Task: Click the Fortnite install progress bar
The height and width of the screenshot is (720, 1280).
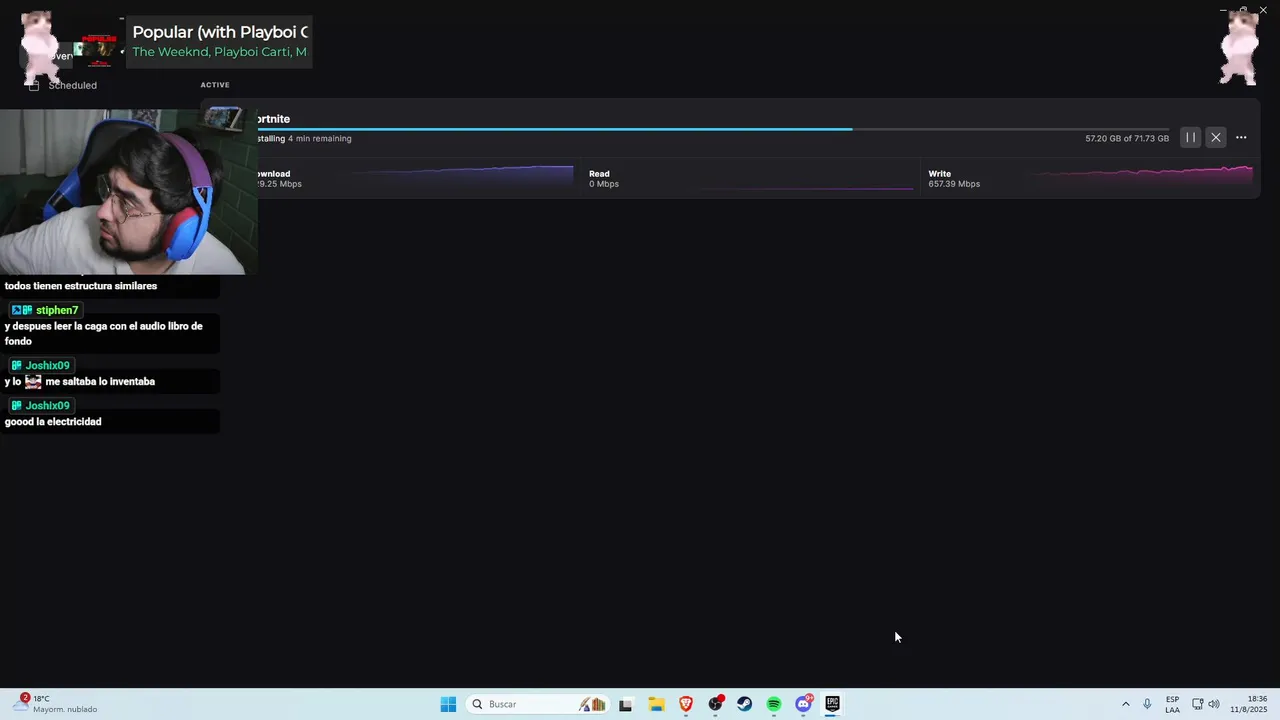Action: (x=713, y=129)
